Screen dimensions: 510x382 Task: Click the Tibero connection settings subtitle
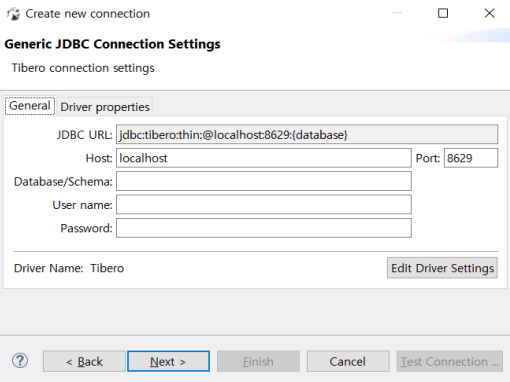point(83,68)
